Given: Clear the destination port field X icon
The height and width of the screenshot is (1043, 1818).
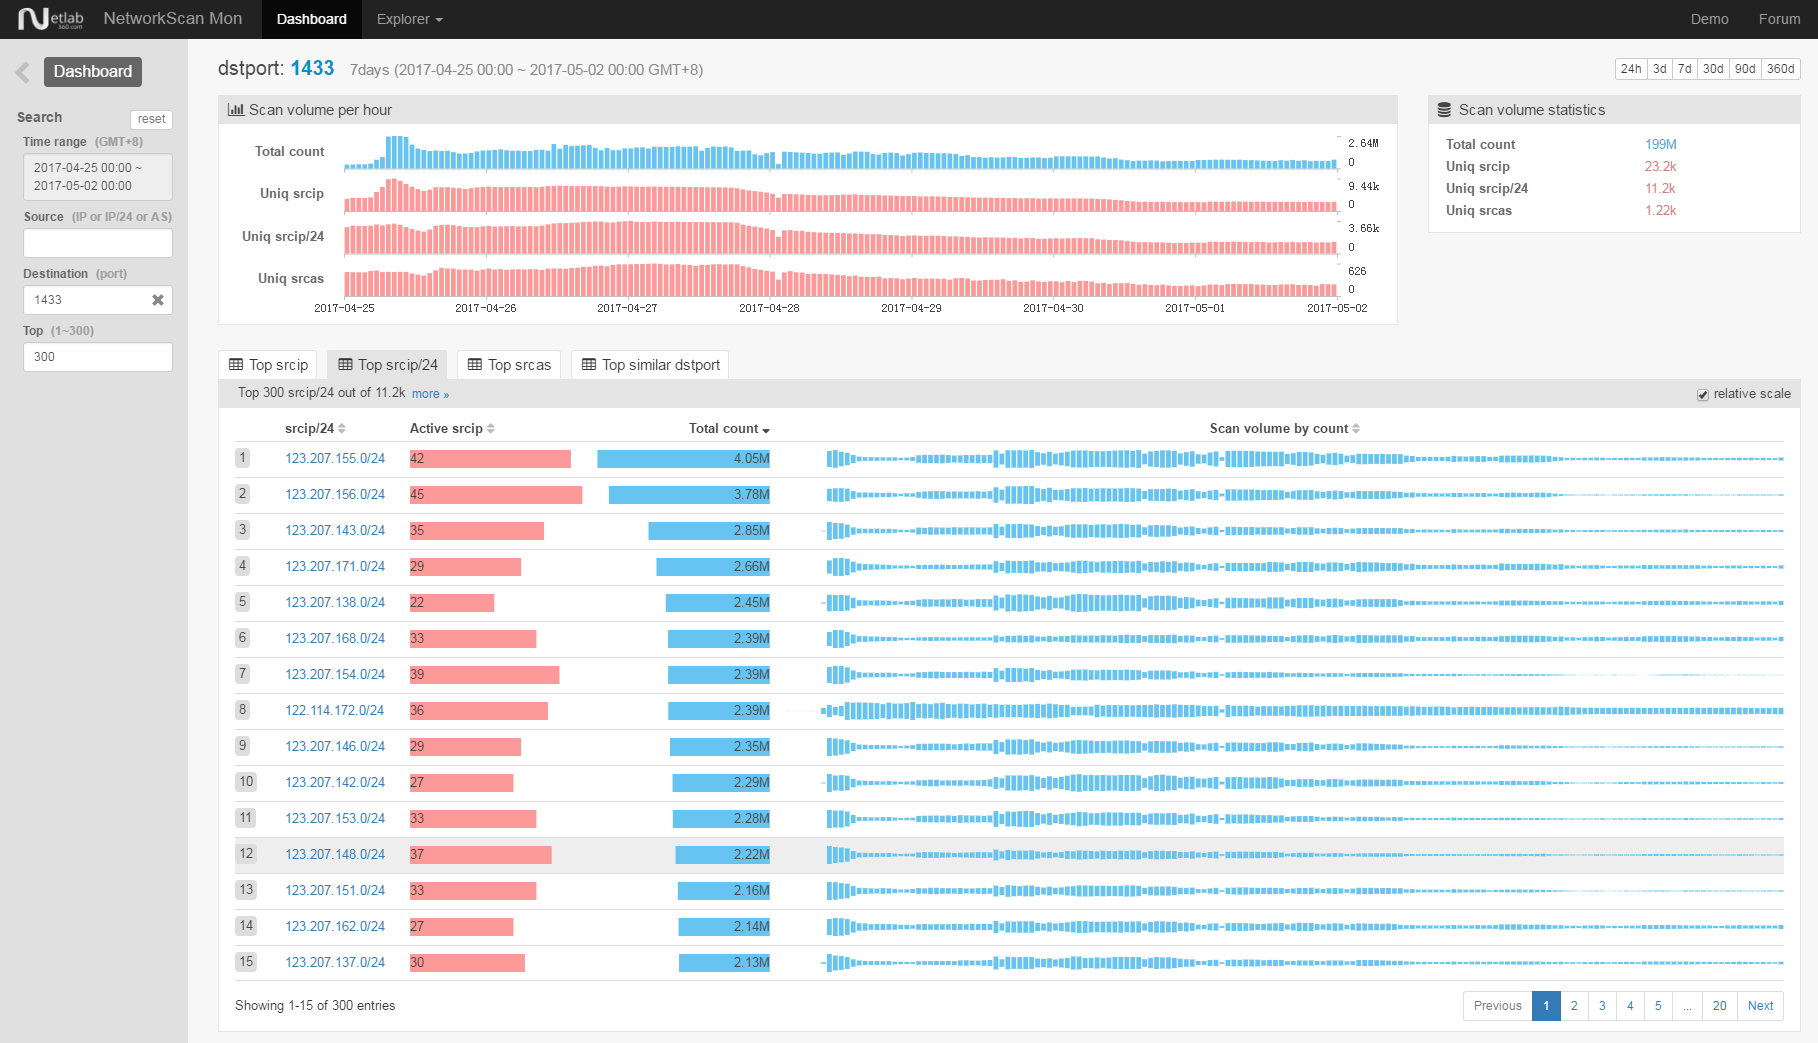Looking at the screenshot, I should click(x=157, y=300).
